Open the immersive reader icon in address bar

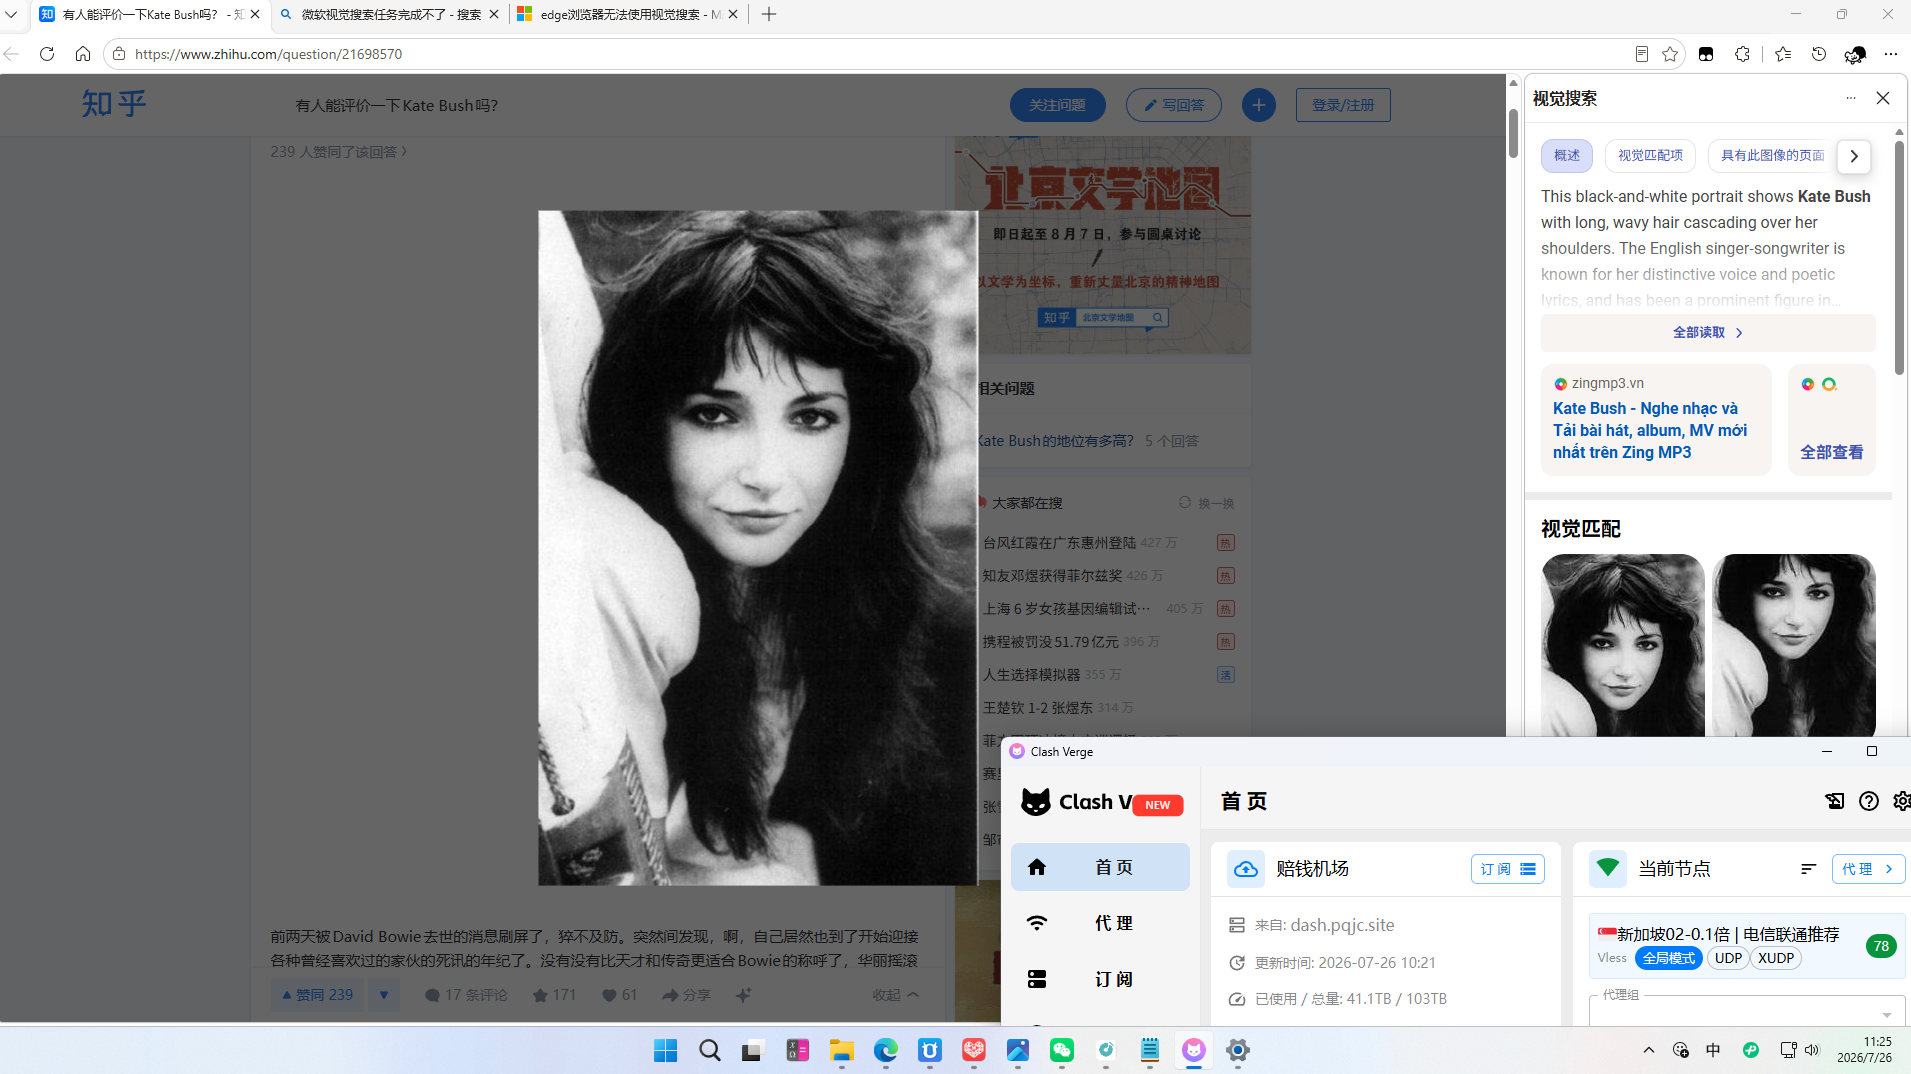[1642, 54]
